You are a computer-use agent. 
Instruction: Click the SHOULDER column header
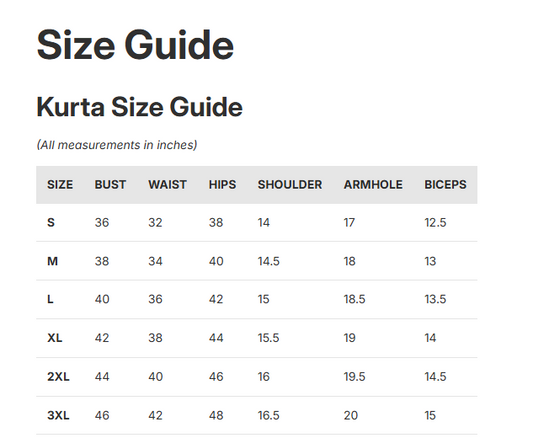tap(290, 185)
